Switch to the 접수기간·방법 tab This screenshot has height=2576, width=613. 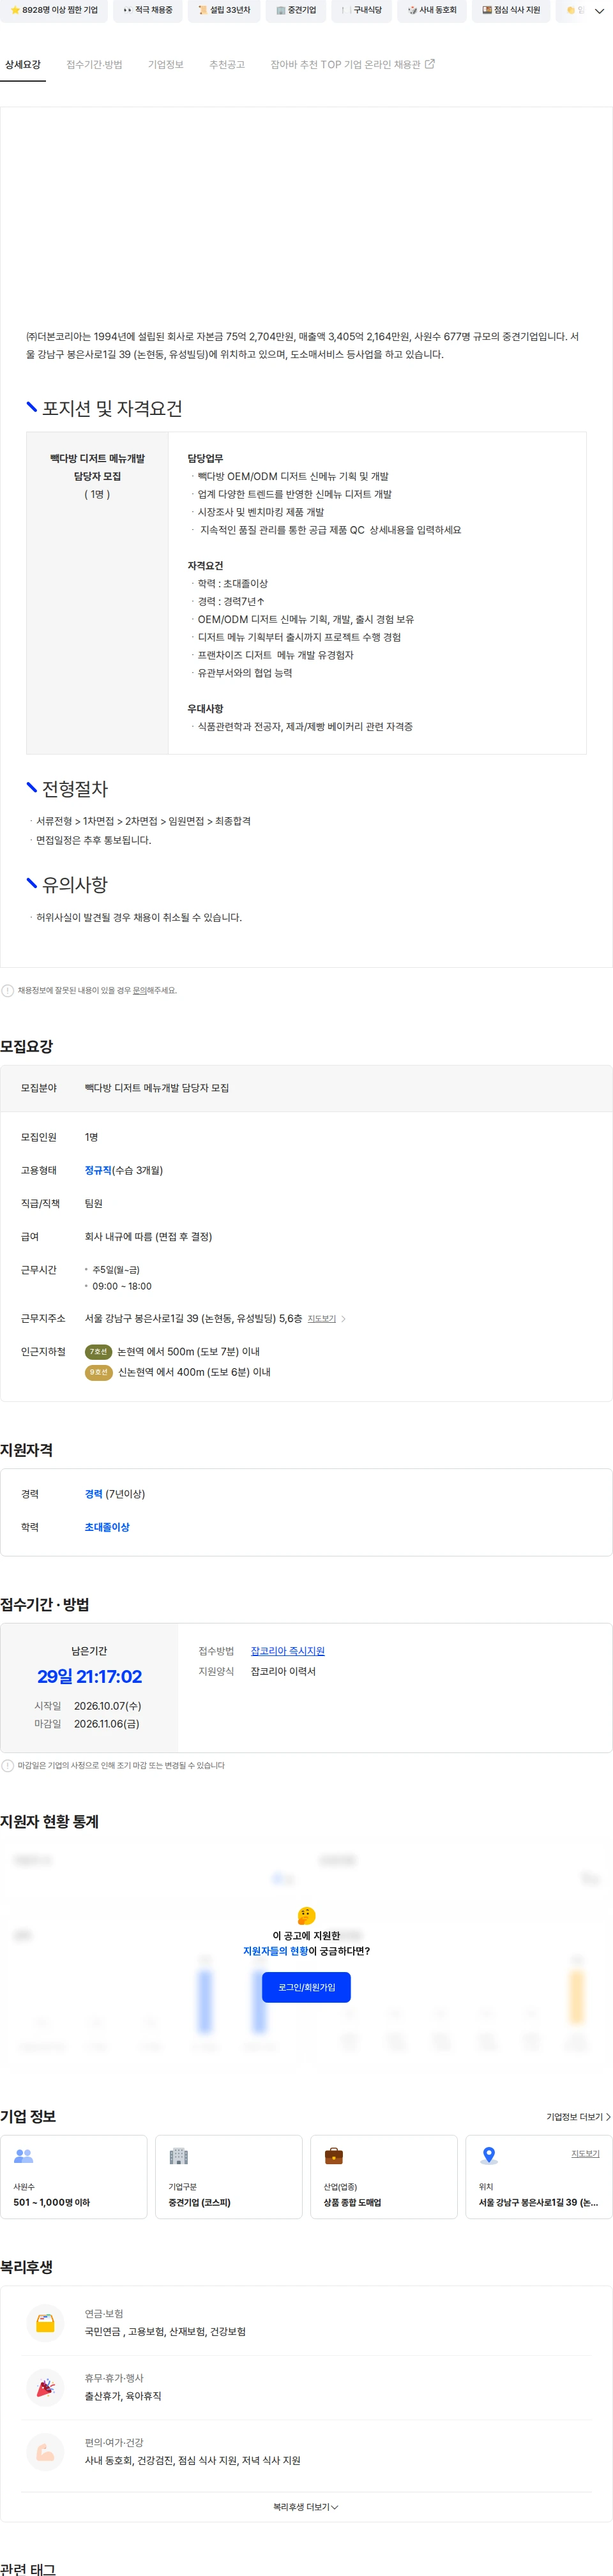tap(94, 65)
